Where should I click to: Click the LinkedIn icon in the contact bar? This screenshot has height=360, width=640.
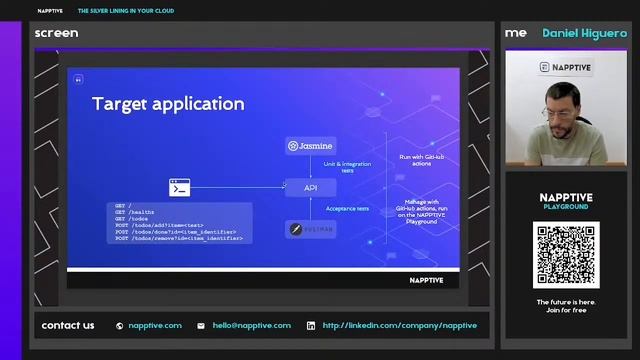point(311,326)
